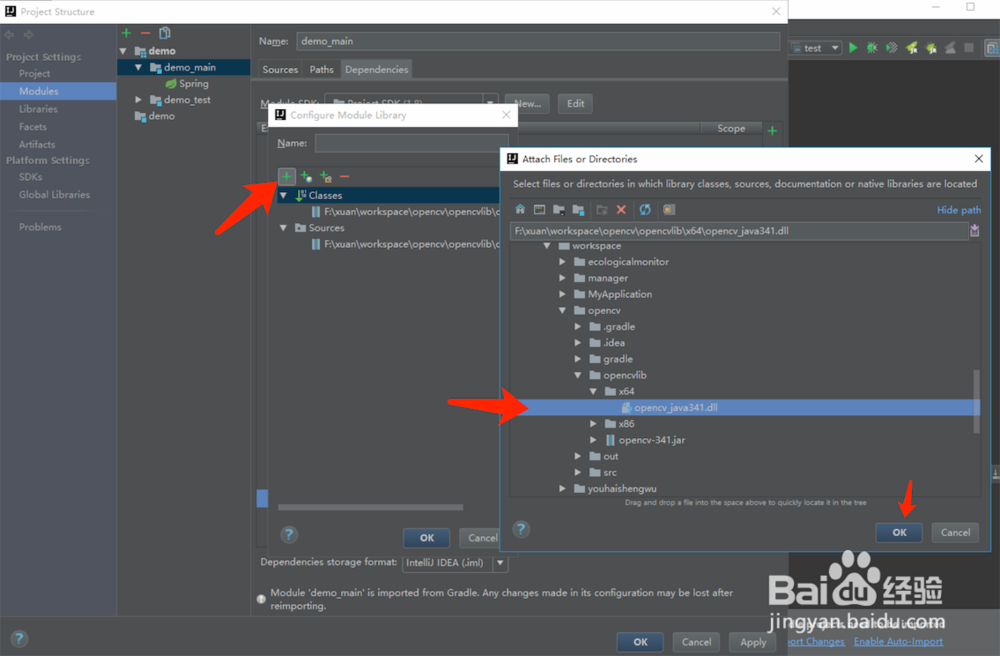The height and width of the screenshot is (656, 1000).
Task: Go to Home directory in Attach Files toolbar
Action: pyautogui.click(x=520, y=210)
